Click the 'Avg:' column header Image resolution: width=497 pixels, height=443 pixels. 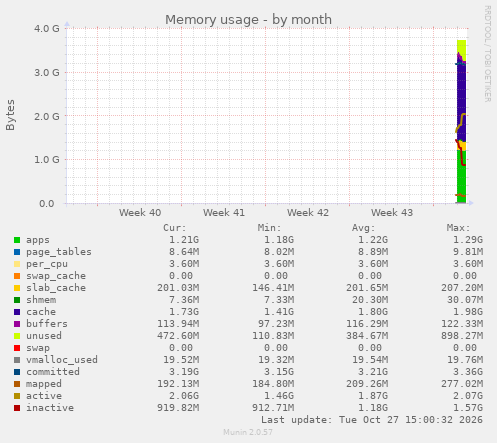click(x=364, y=228)
